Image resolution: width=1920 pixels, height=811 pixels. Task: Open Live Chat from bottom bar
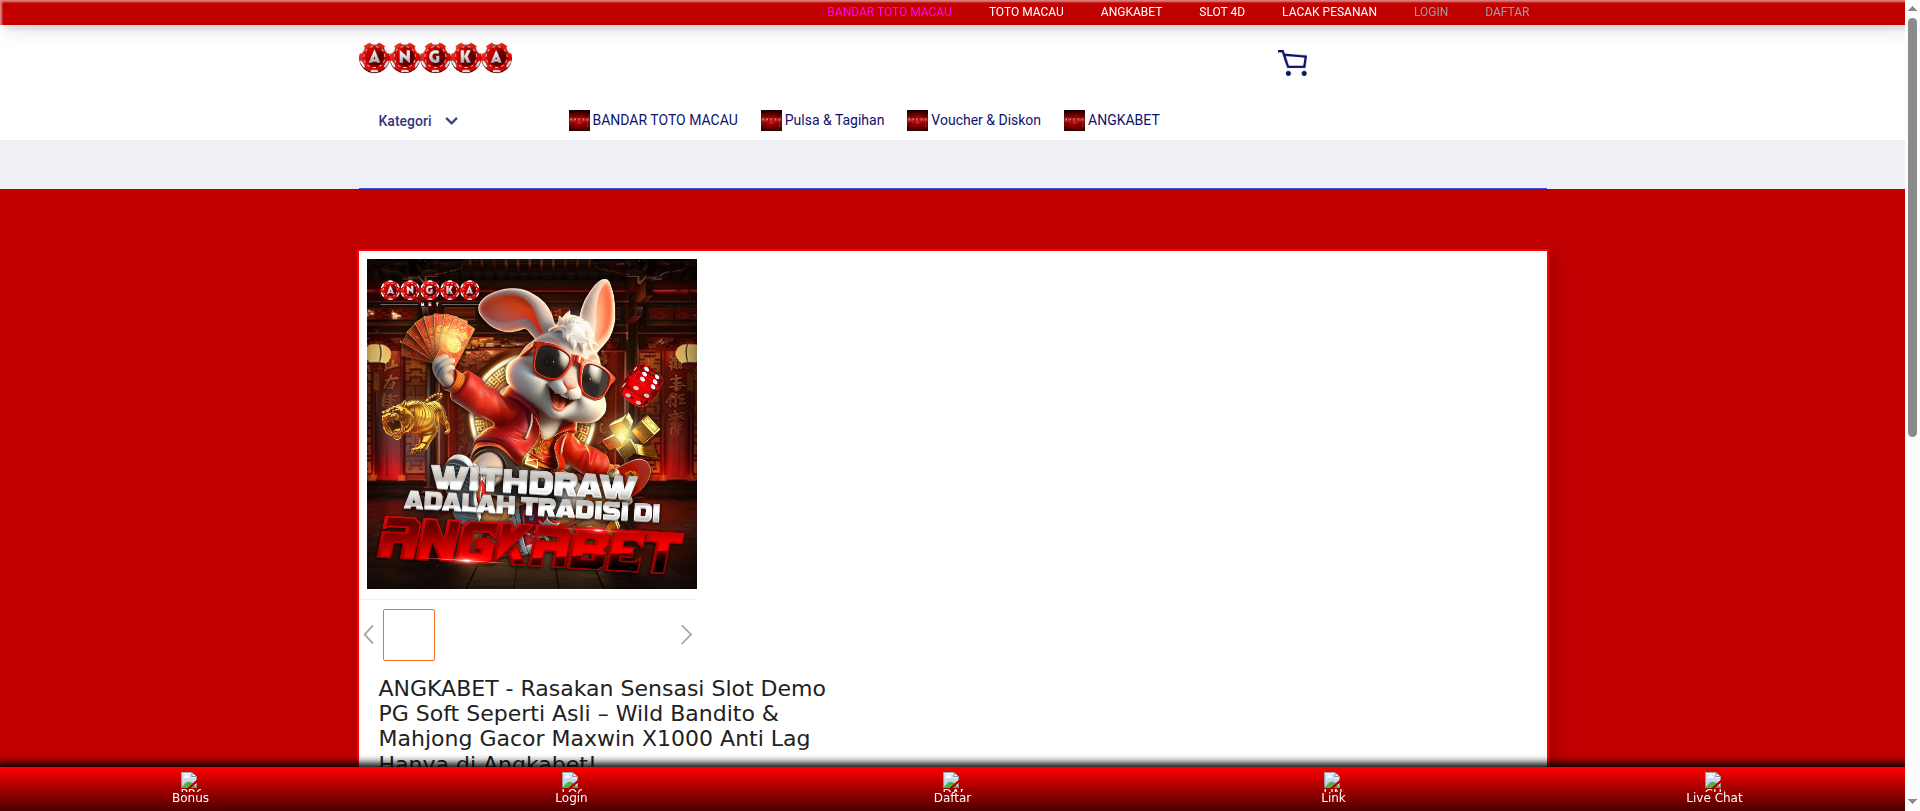coord(1713,788)
